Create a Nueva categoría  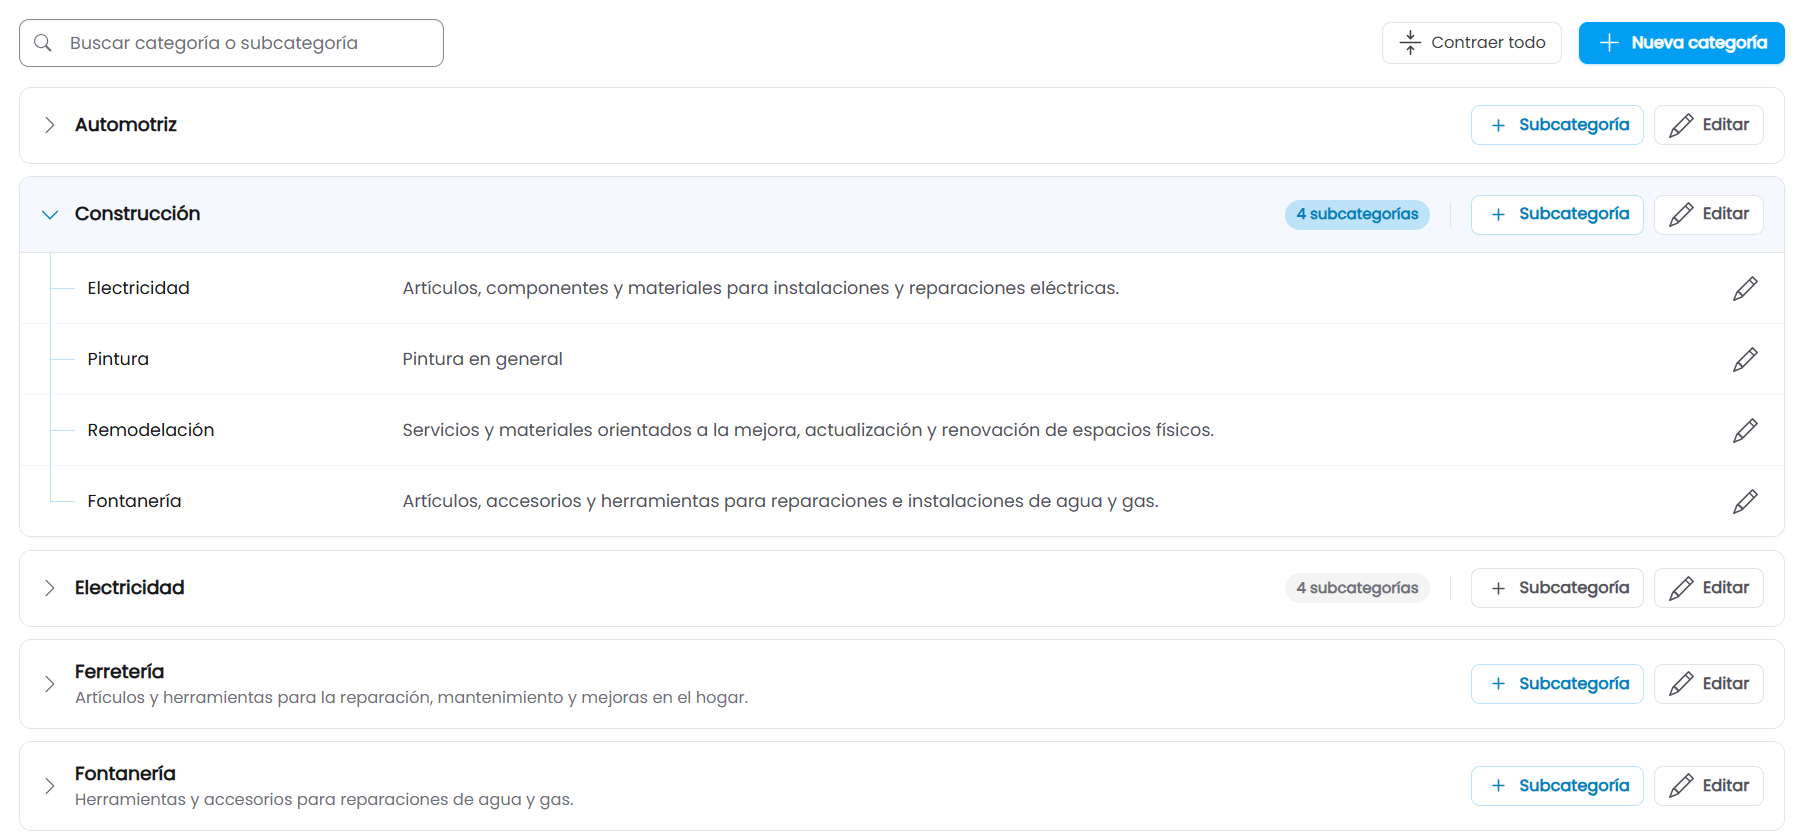coord(1682,43)
